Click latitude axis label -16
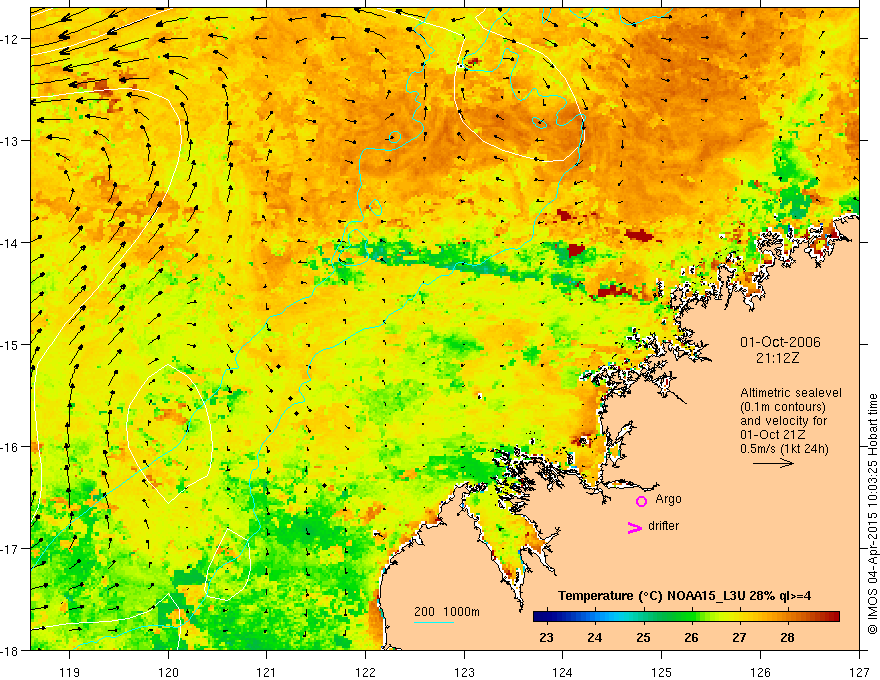Screen dimensions: 880x680 pyautogui.click(x=11, y=447)
